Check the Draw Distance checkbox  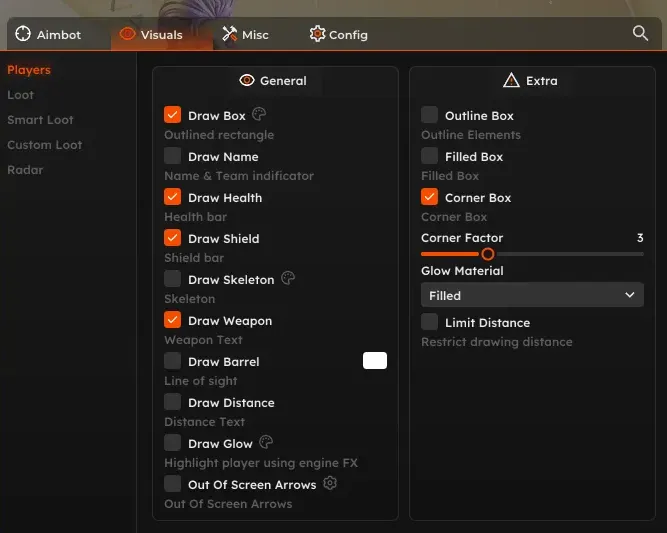tap(172, 402)
